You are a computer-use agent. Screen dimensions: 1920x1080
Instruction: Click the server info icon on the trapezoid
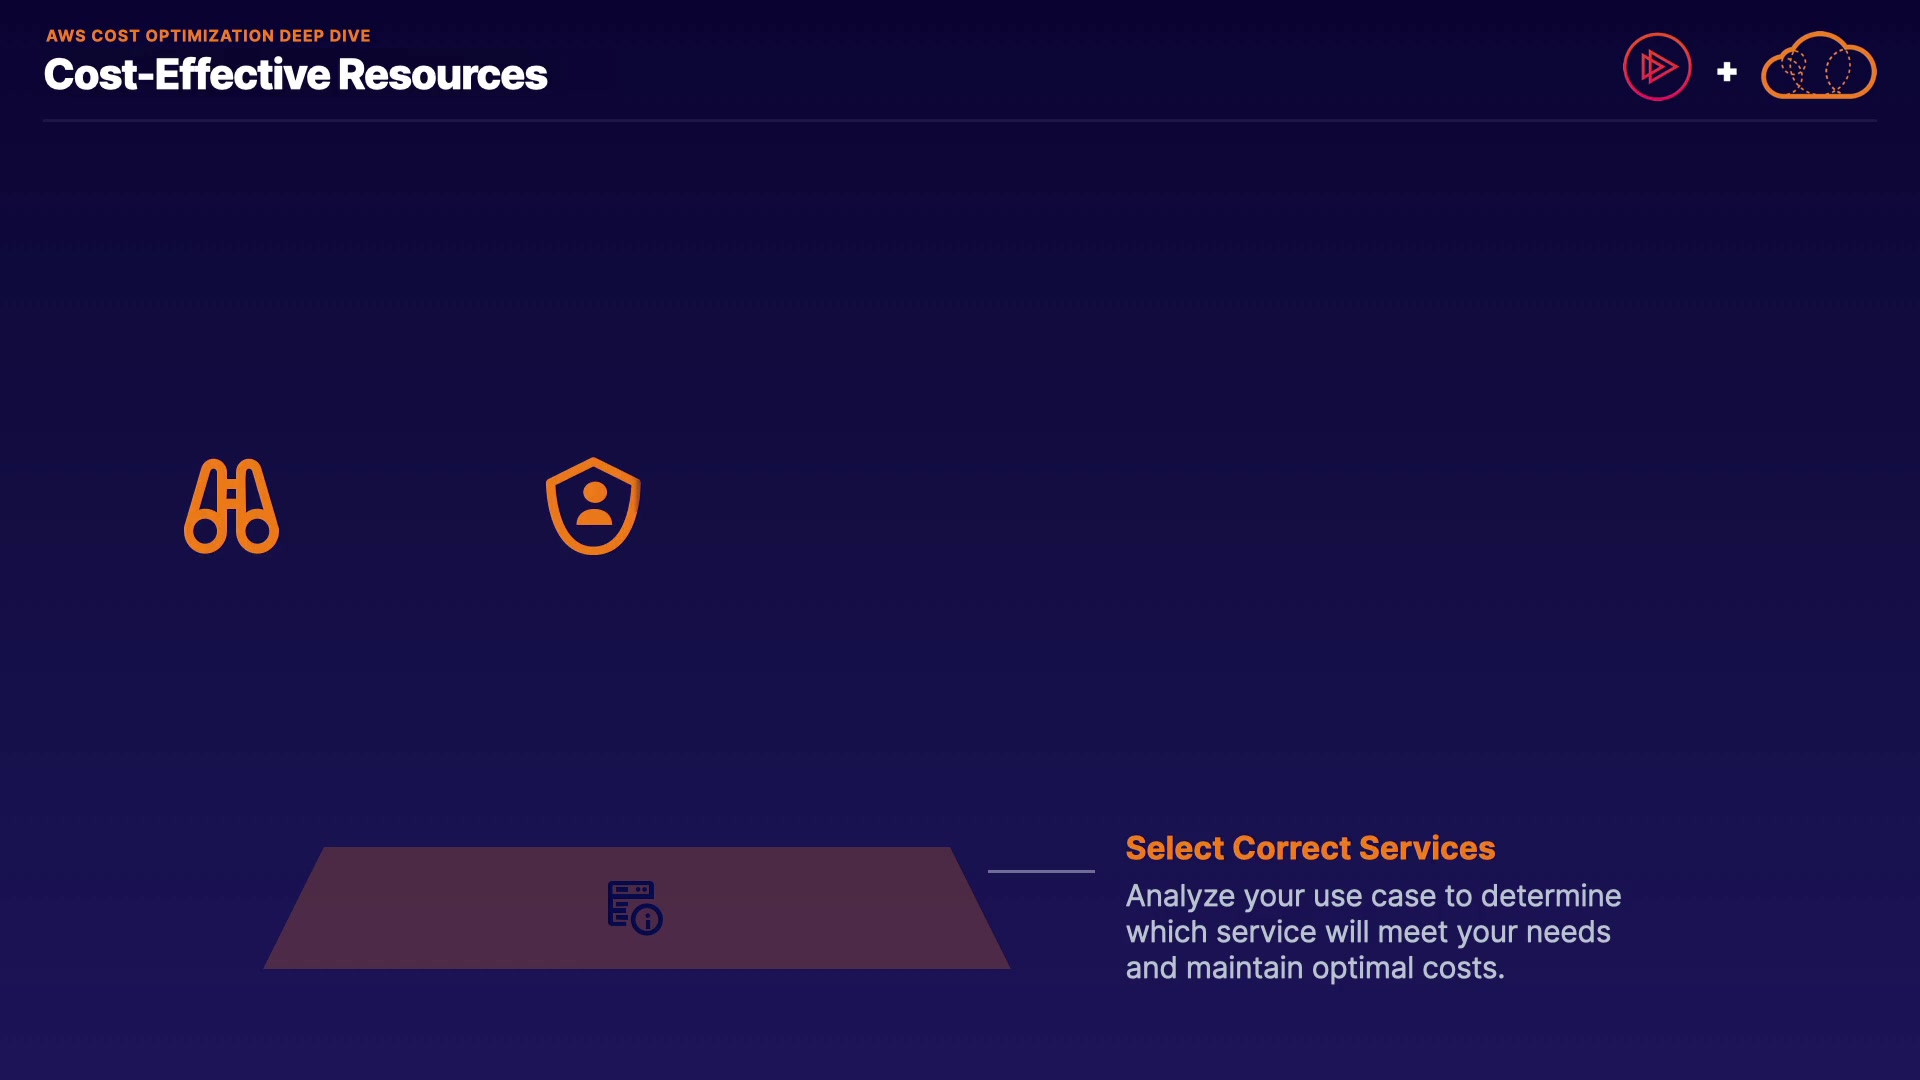coord(635,907)
